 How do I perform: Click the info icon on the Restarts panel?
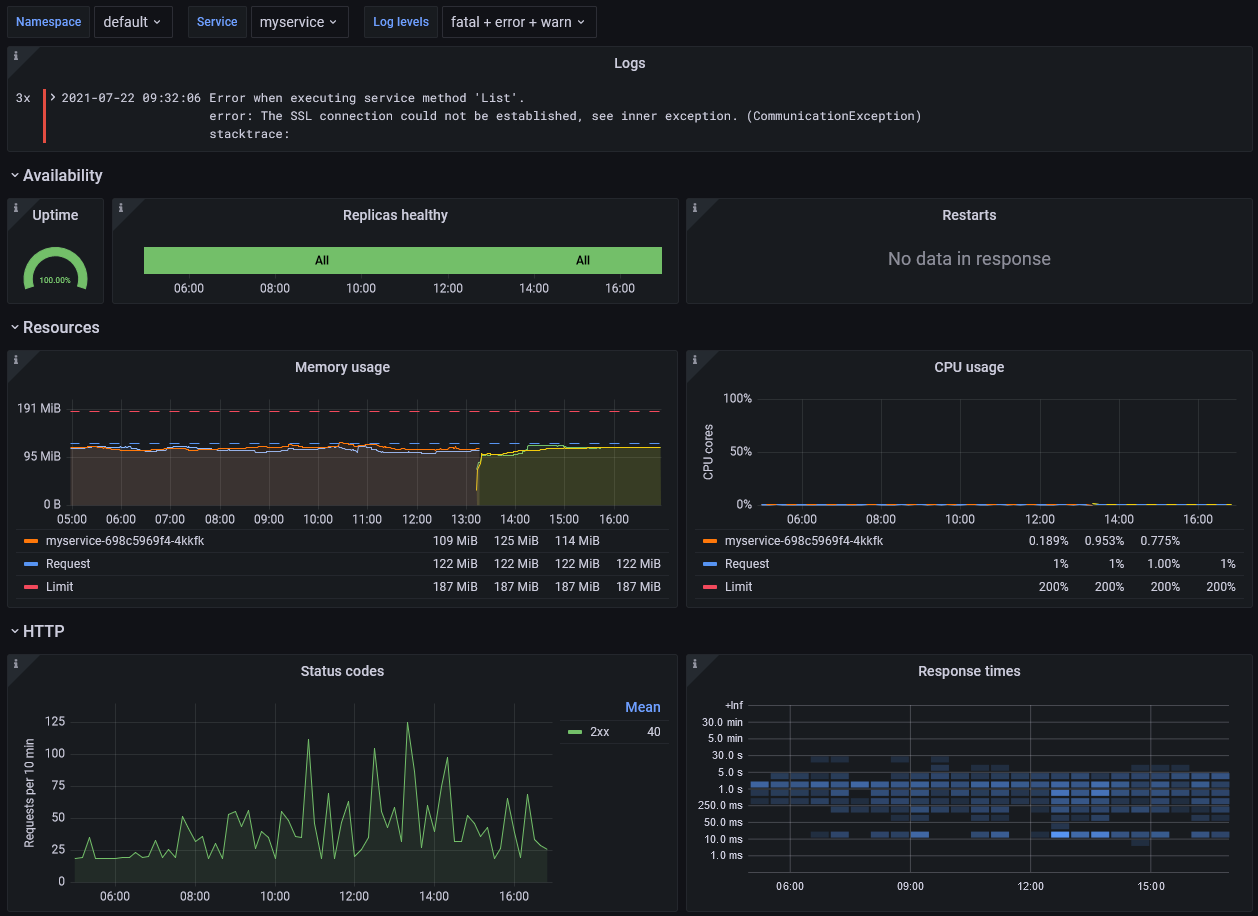[695, 208]
